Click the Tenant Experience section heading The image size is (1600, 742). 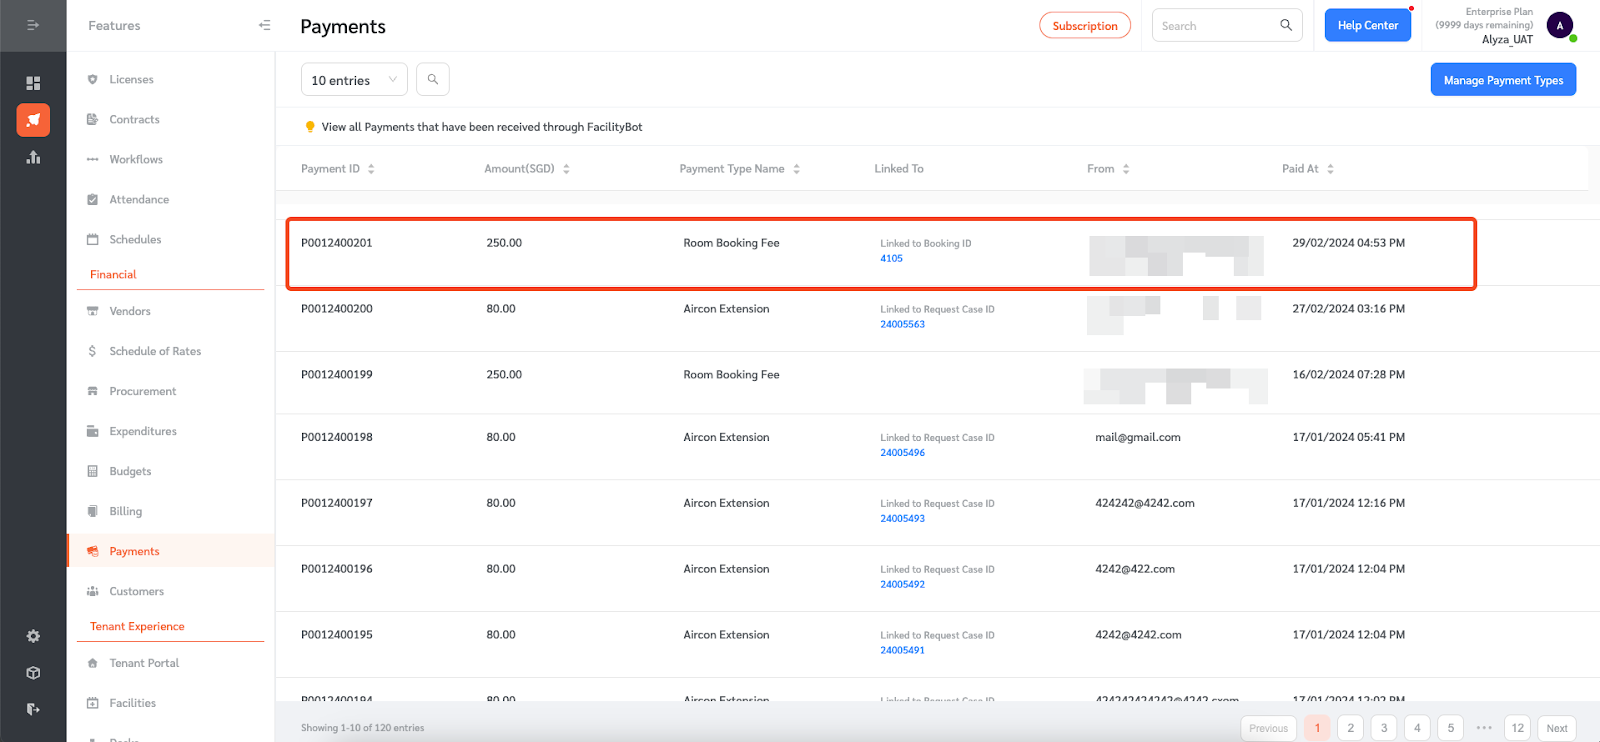tap(137, 626)
